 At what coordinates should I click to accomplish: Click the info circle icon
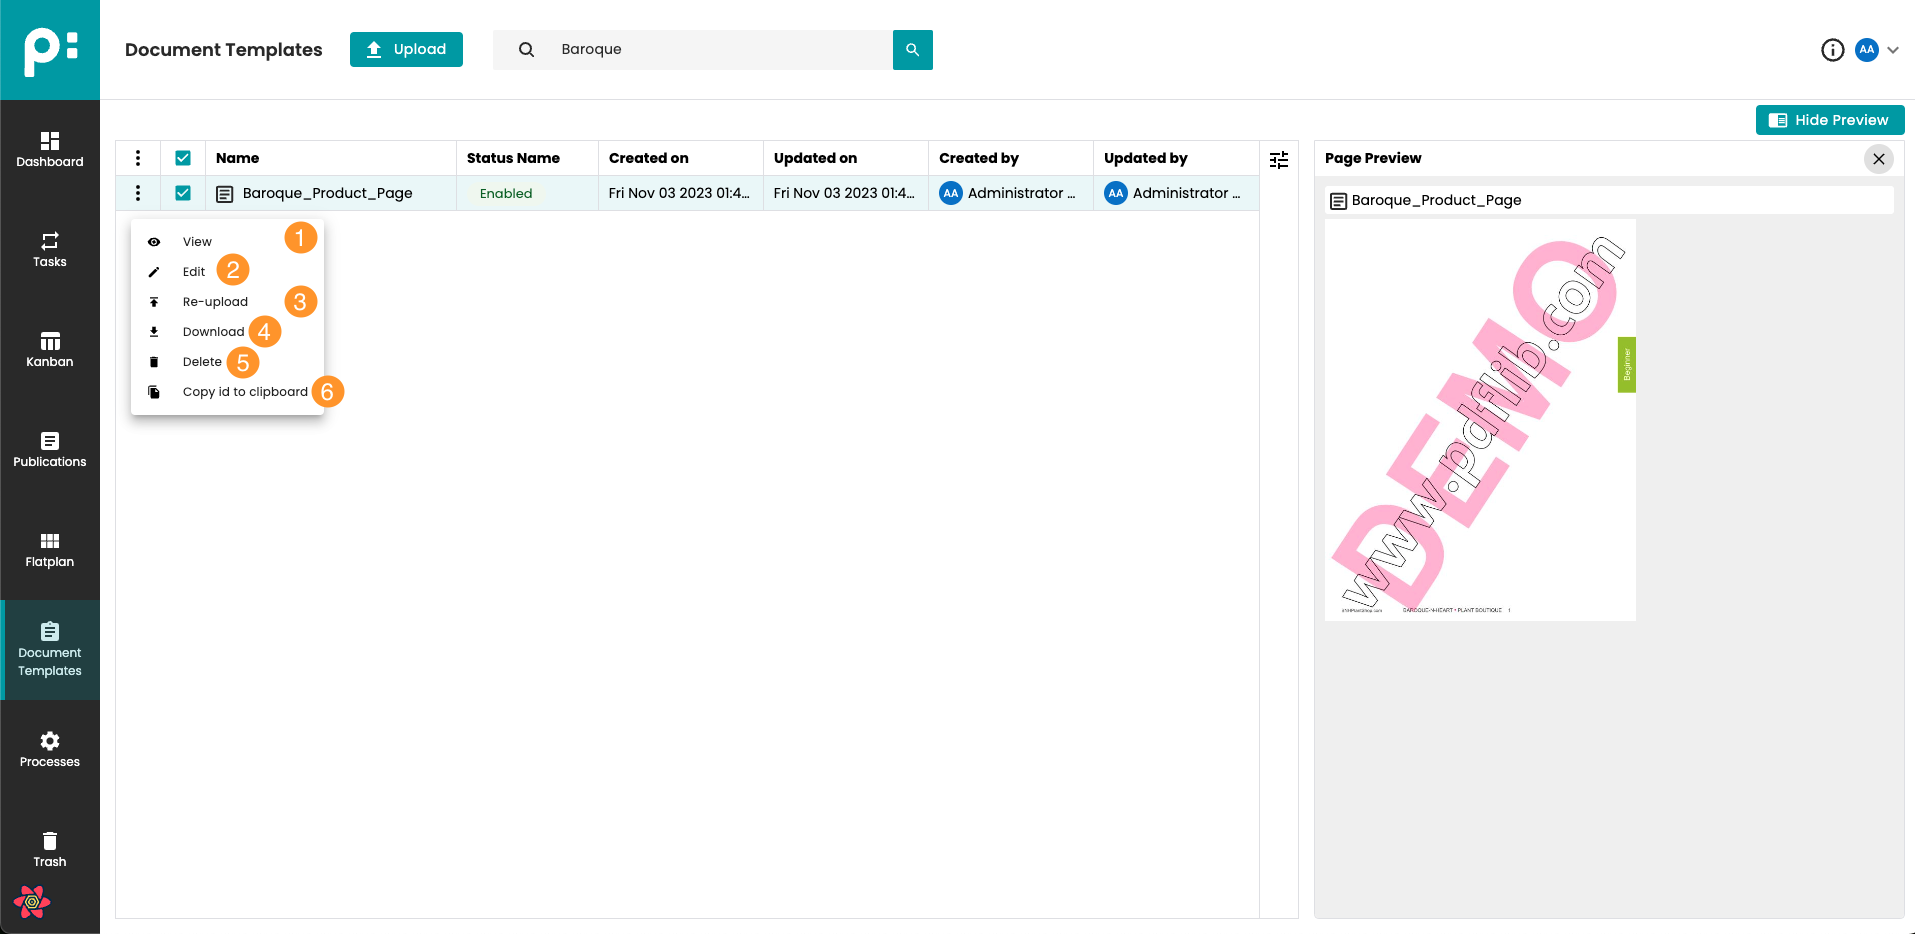(1832, 50)
